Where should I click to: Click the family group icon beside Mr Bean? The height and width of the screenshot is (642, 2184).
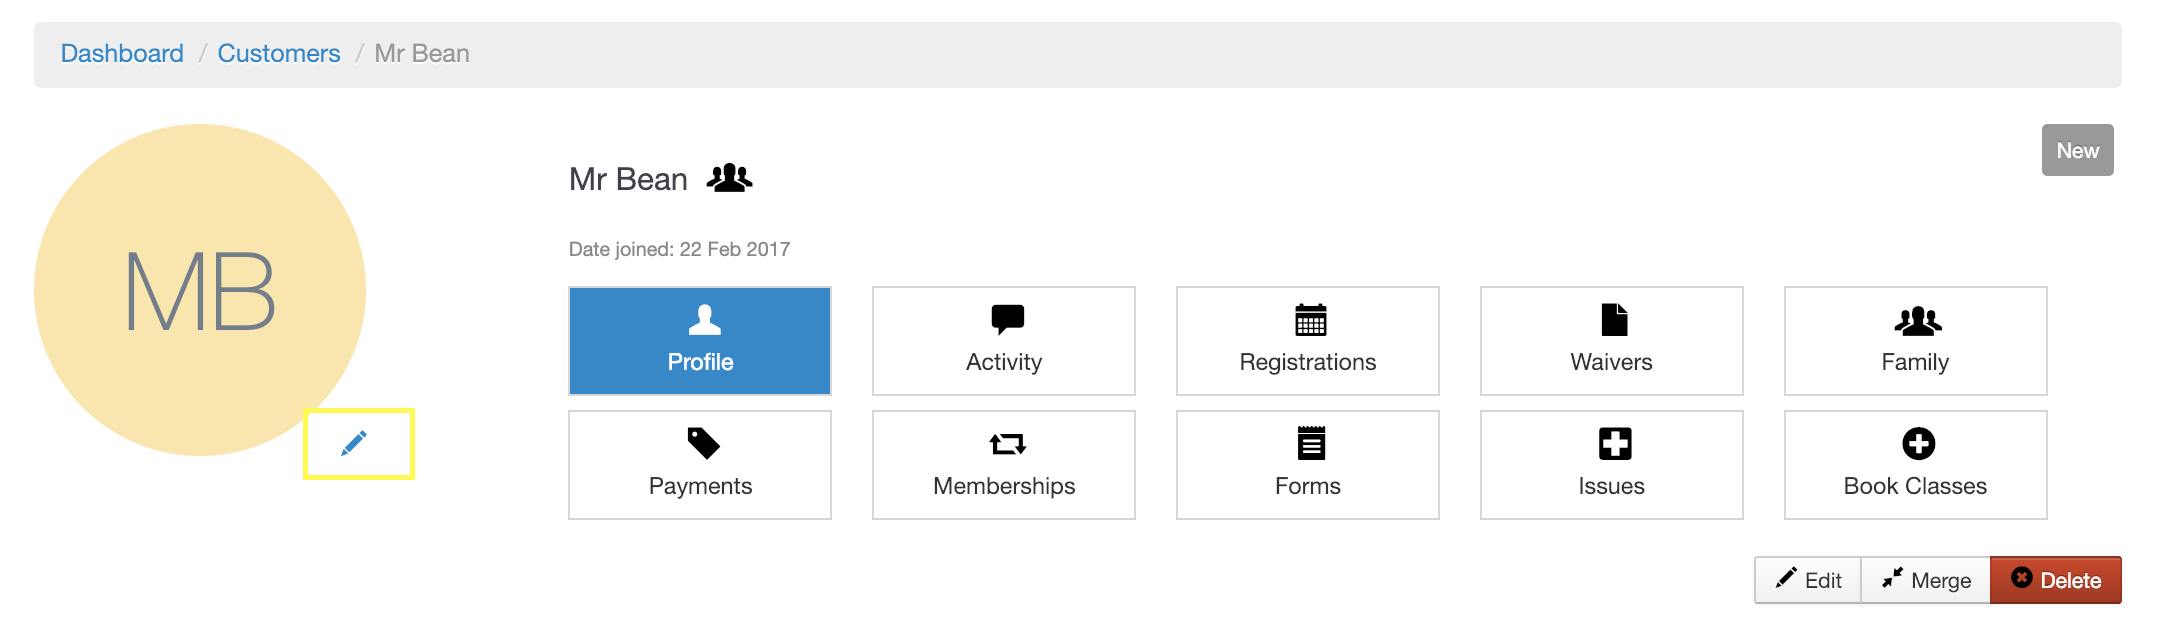pos(729,178)
